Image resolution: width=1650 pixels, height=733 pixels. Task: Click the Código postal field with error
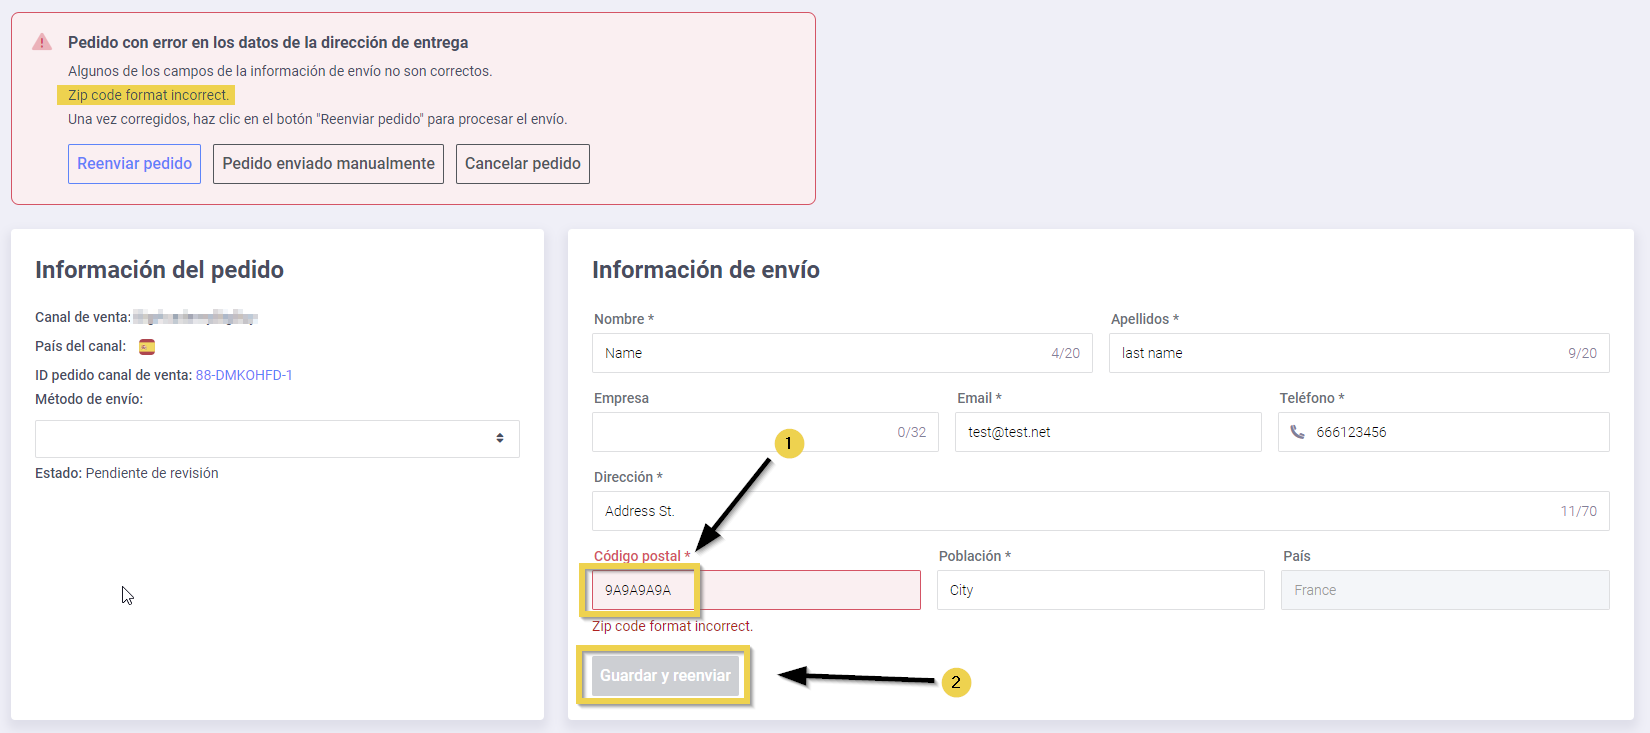[756, 590]
